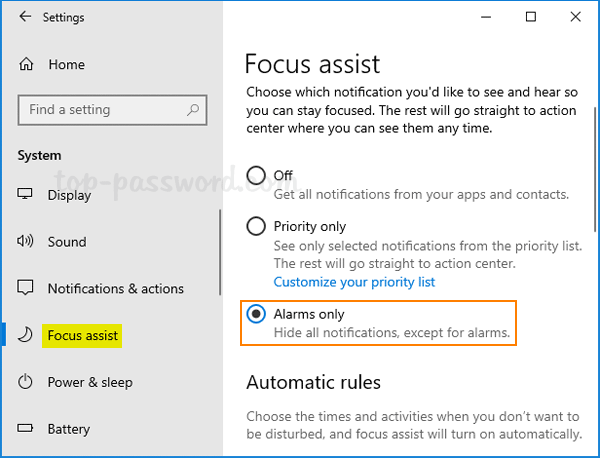
Task: Click the Focus assist moon icon
Action: [x=27, y=335]
